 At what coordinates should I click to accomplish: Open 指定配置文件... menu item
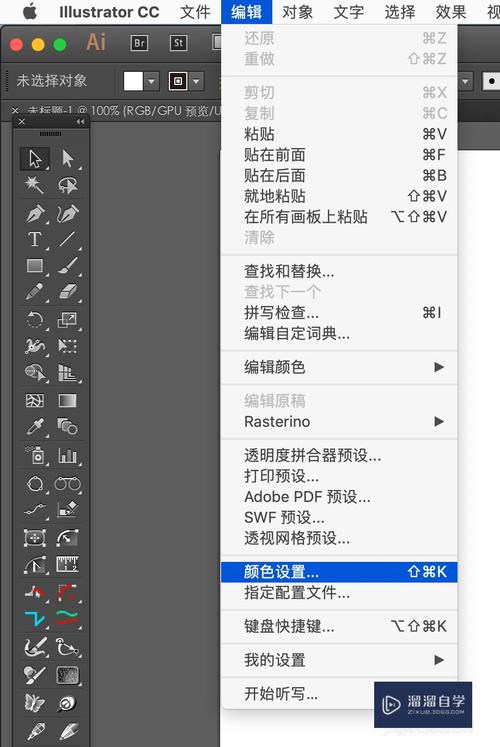coord(339,593)
